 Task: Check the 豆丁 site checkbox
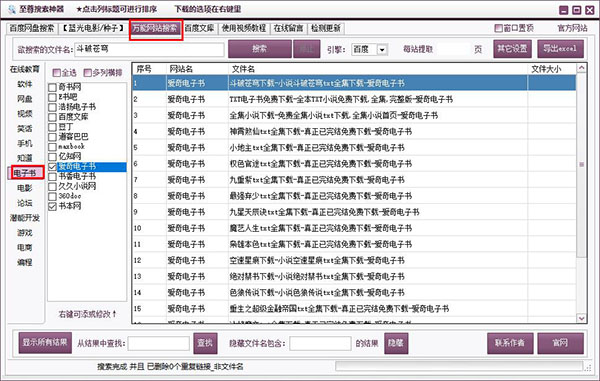[52, 127]
